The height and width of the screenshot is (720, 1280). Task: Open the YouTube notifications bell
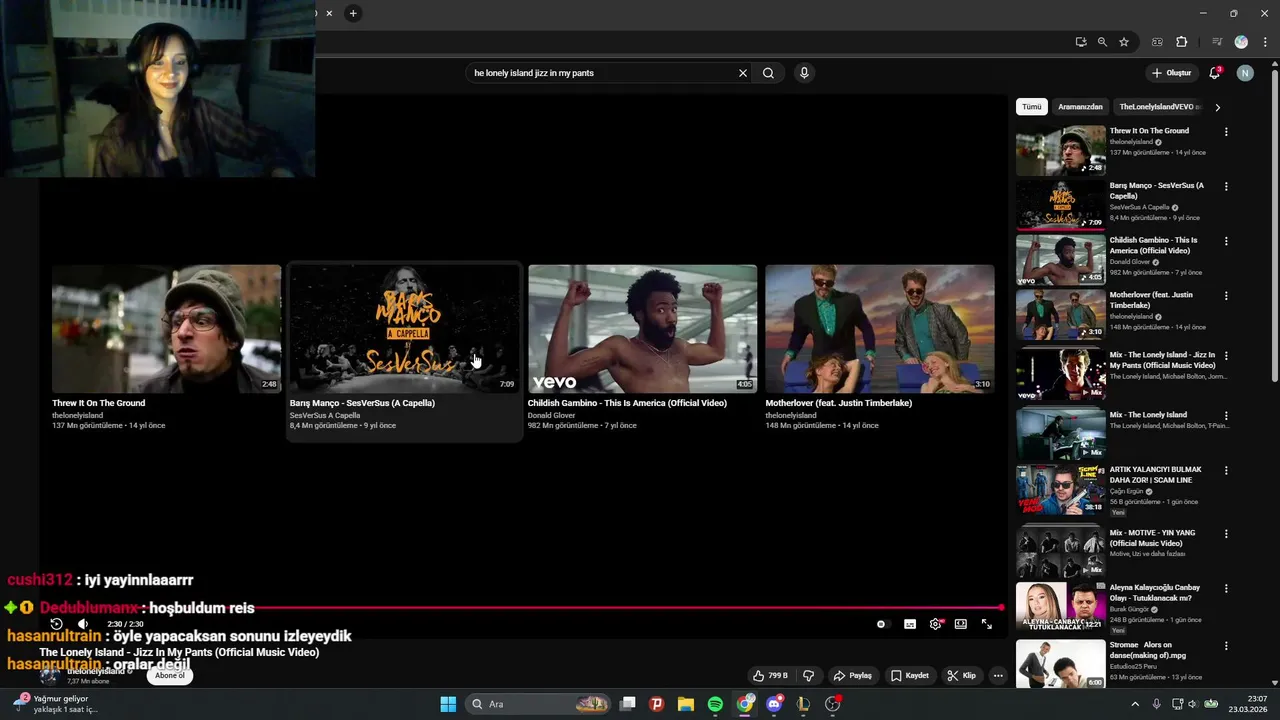coord(1215,73)
